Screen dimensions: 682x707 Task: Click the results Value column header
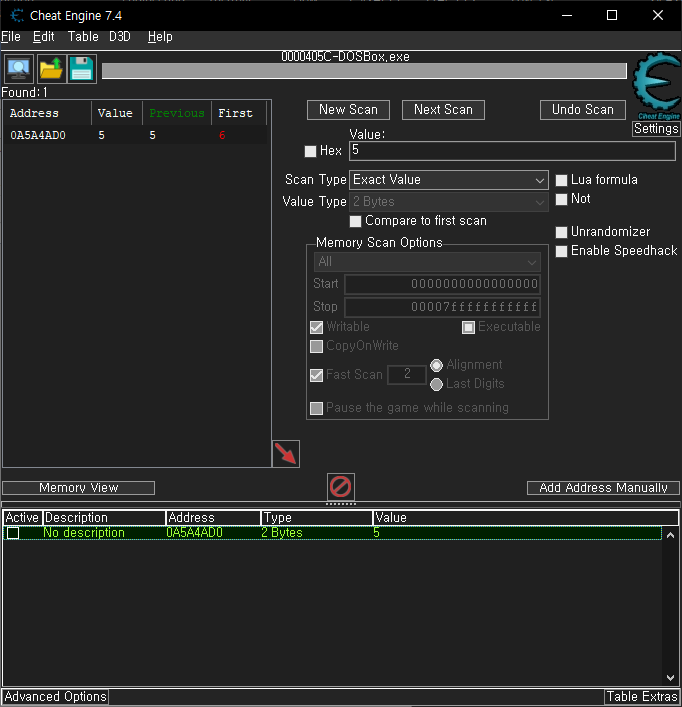[x=117, y=113]
